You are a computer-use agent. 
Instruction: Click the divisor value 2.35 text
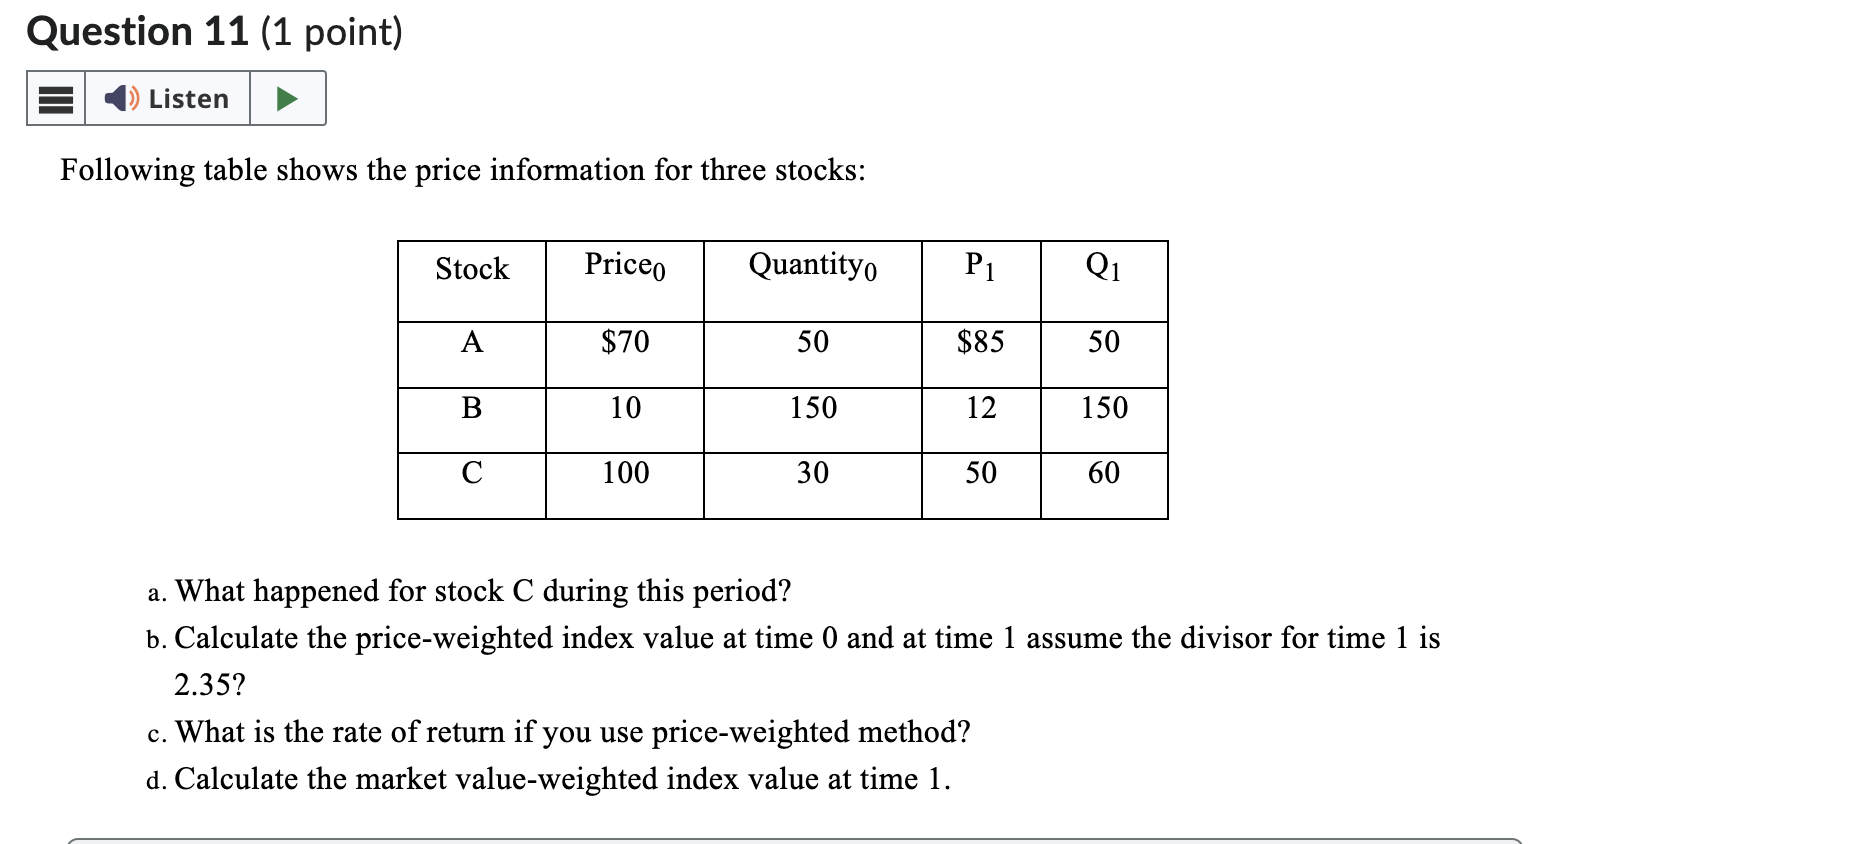coord(207,685)
